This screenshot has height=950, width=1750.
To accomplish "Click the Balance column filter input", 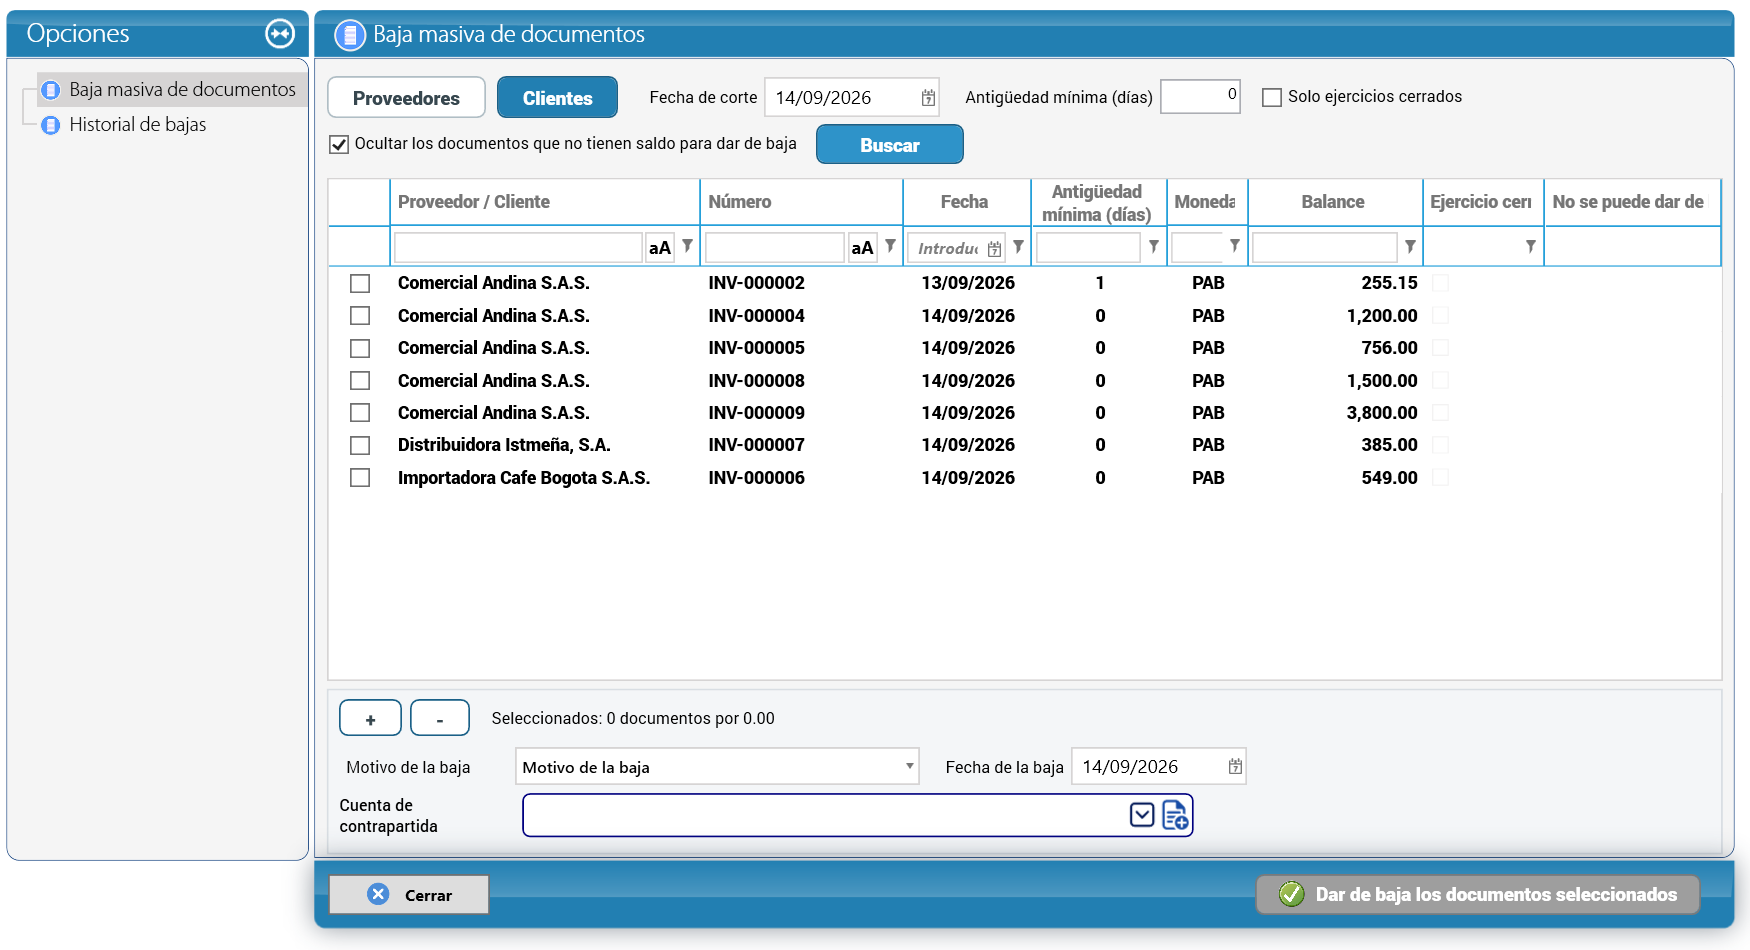I will click(x=1325, y=247).
